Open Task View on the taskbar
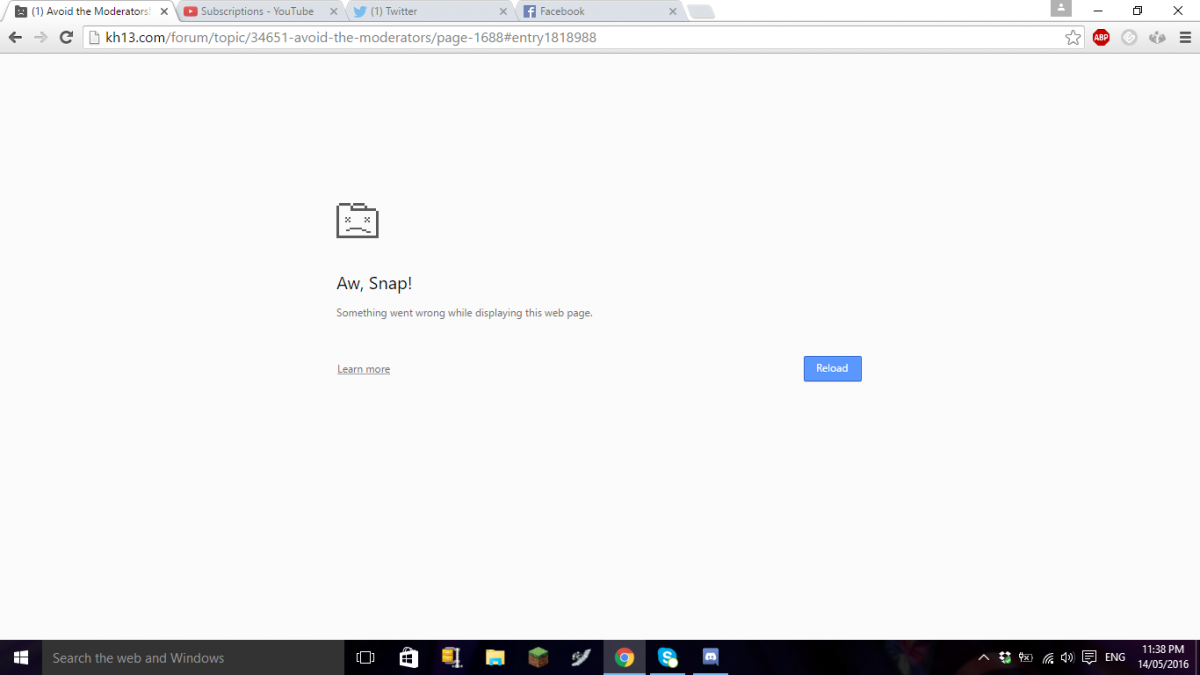The image size is (1200, 675). pyautogui.click(x=365, y=658)
